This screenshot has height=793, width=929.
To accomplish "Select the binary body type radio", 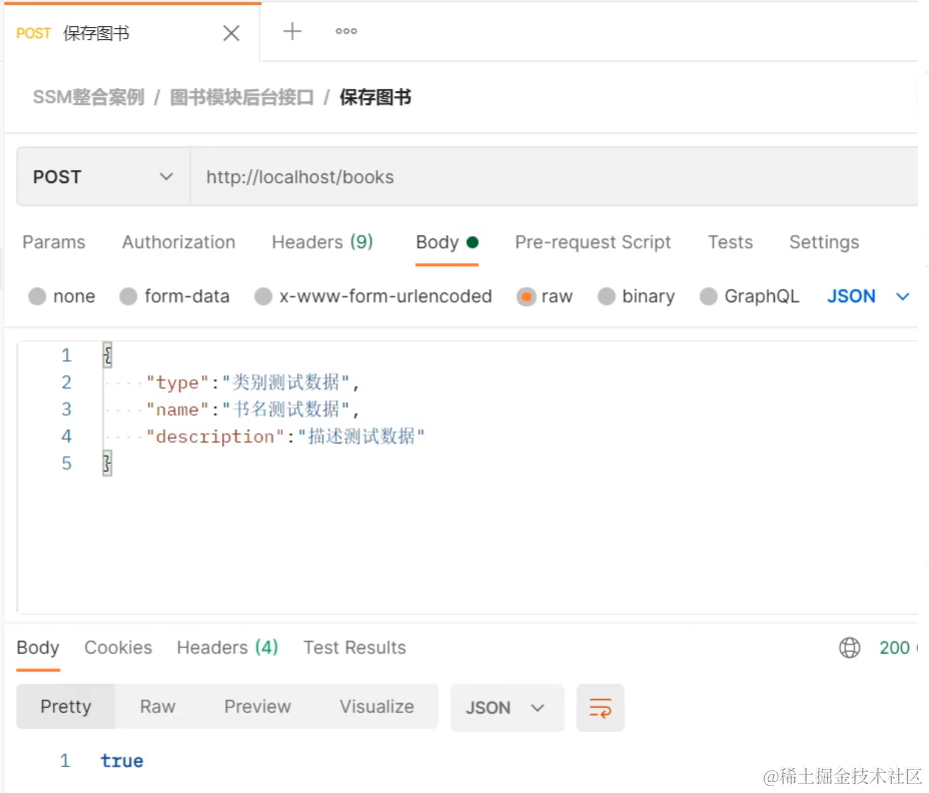I will pos(606,296).
